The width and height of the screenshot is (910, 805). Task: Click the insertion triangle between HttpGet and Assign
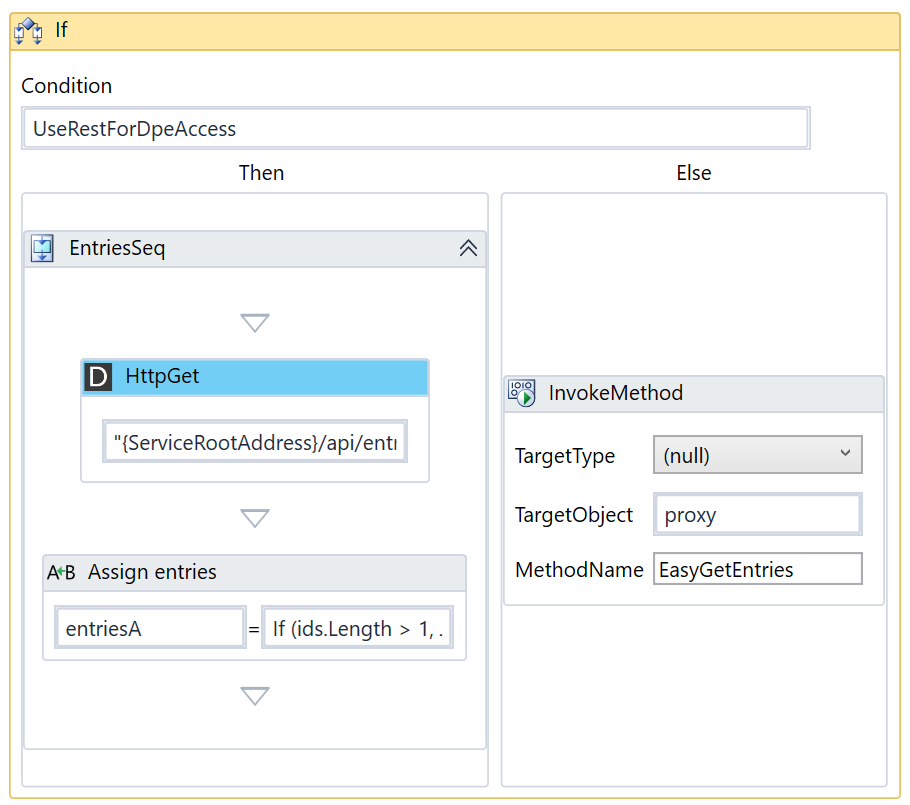tap(255, 518)
